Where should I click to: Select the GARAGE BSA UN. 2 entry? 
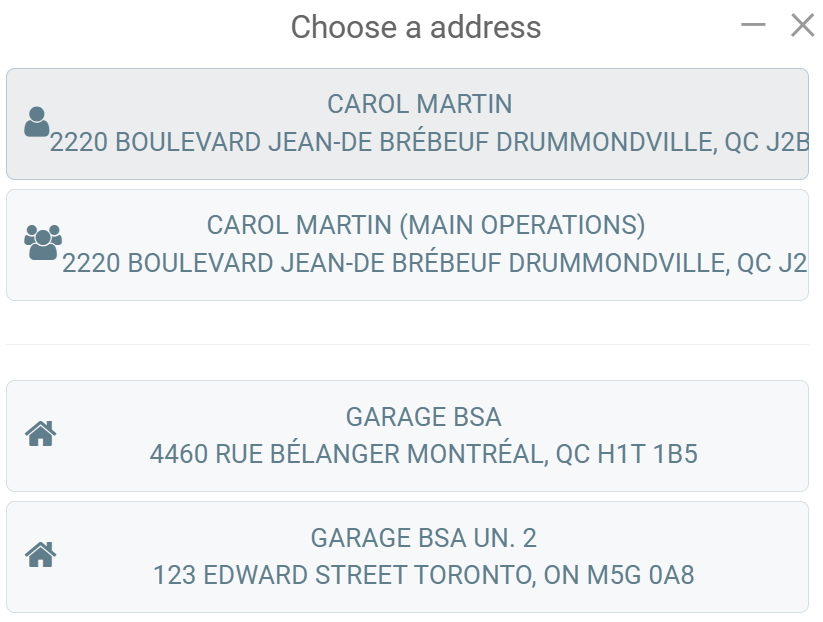tap(423, 538)
